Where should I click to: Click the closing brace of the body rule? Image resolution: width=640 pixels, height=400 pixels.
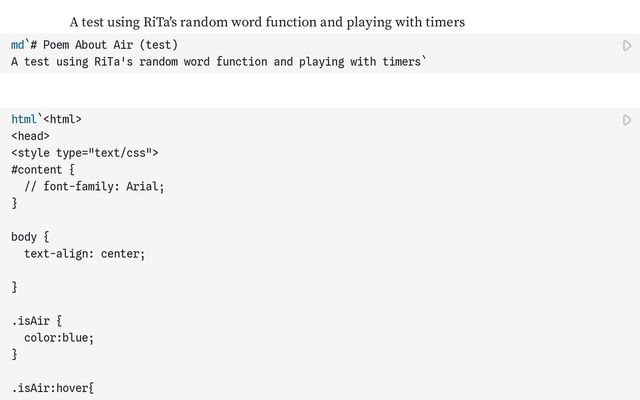tap(14, 287)
